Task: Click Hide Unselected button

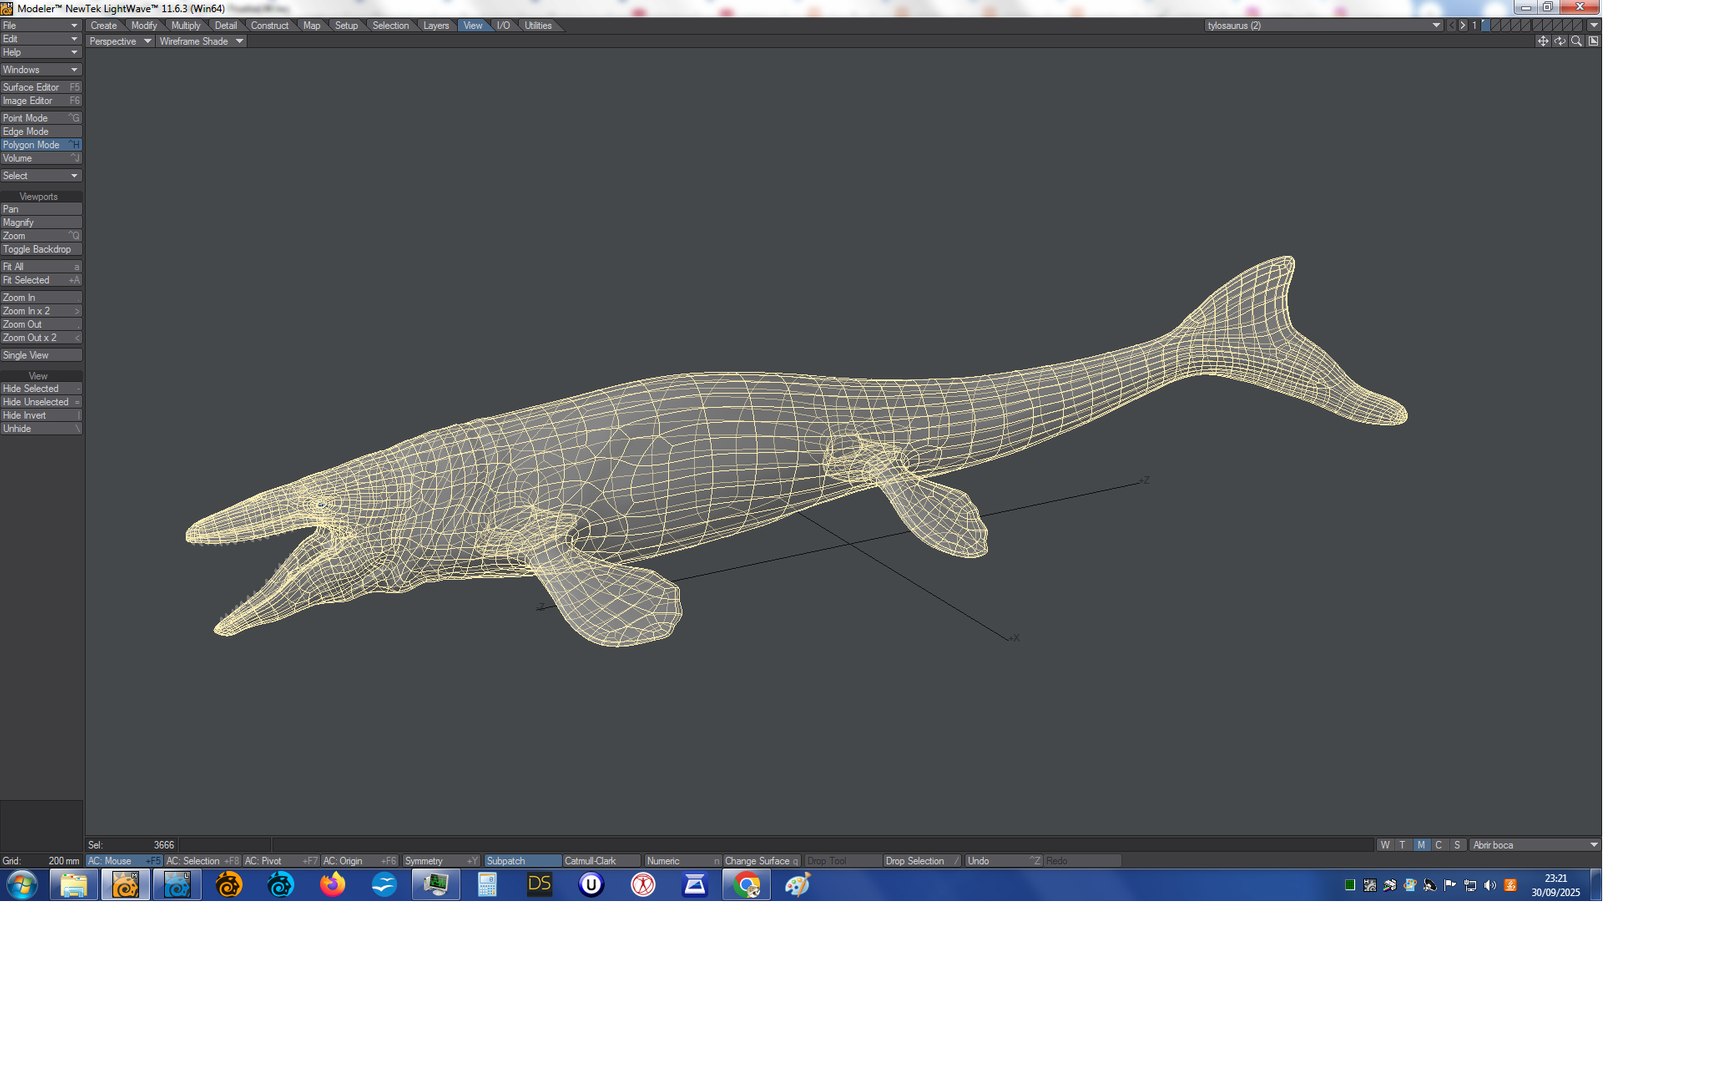Action: coord(41,402)
